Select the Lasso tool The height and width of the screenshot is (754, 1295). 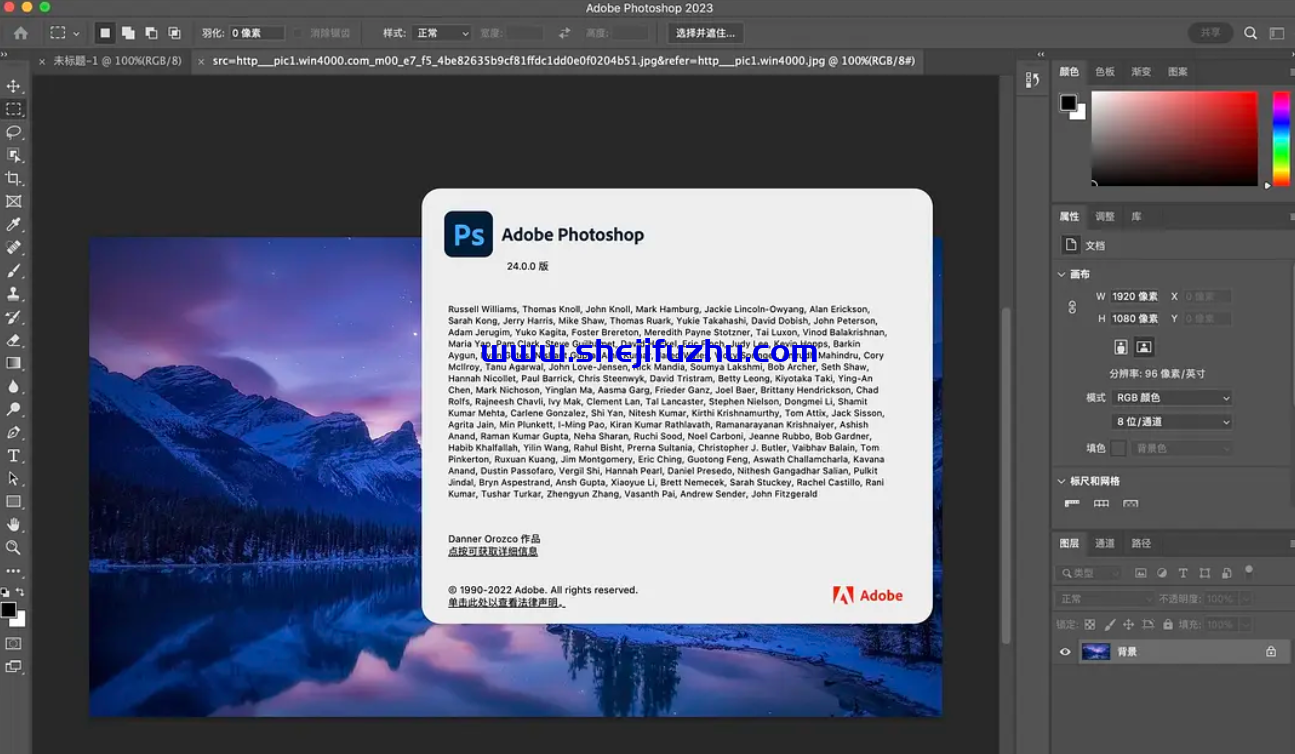point(14,132)
